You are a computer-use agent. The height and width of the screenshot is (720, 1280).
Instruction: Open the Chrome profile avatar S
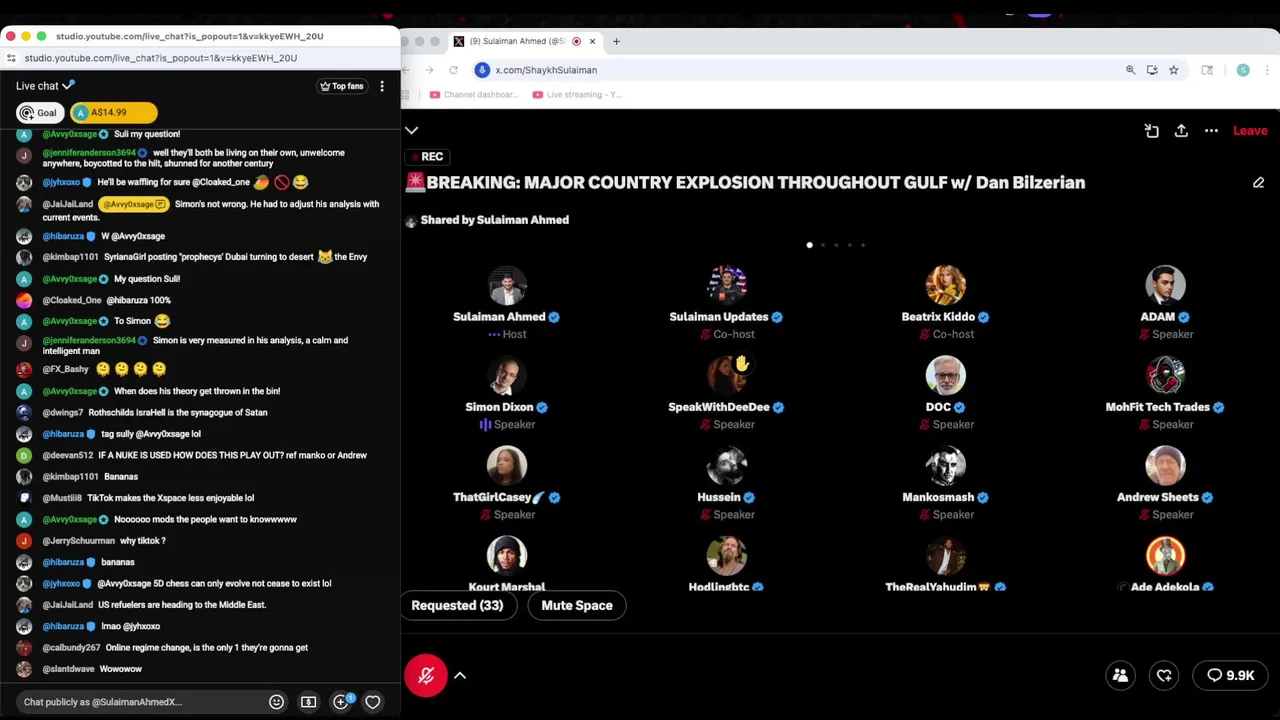(x=1243, y=70)
